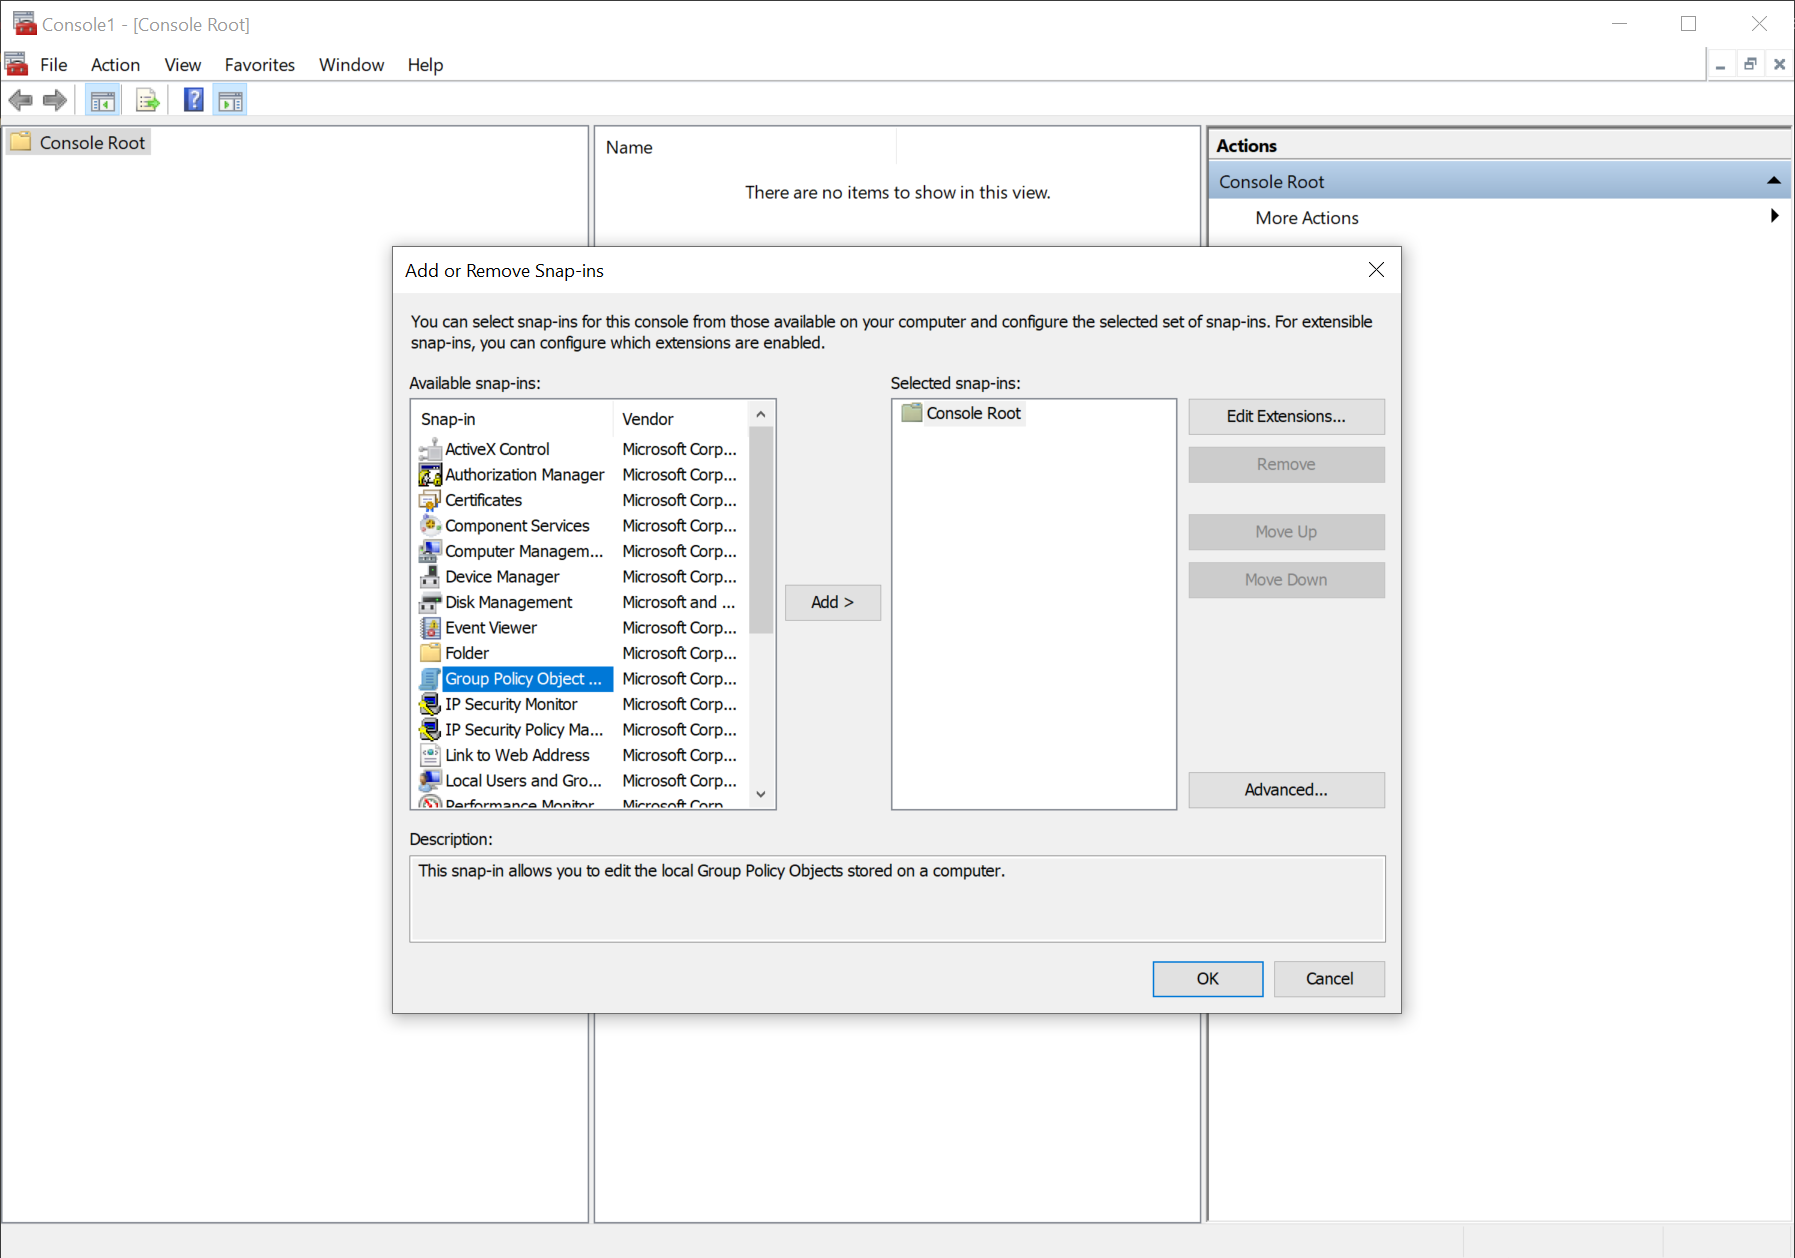Restore the inner MDI console window
Image resolution: width=1795 pixels, height=1258 pixels.
[x=1750, y=64]
